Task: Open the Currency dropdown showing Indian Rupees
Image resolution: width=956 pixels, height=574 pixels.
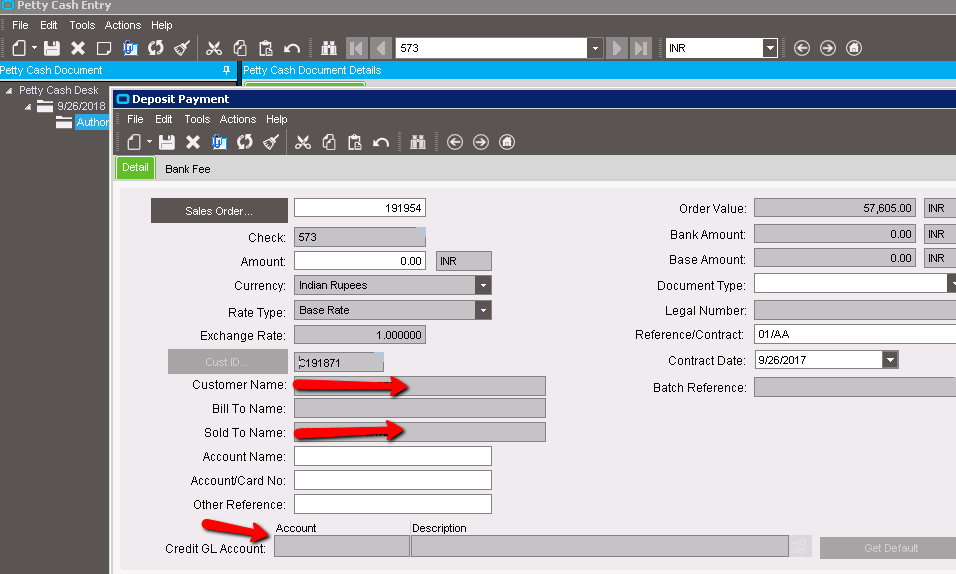Action: click(x=483, y=285)
